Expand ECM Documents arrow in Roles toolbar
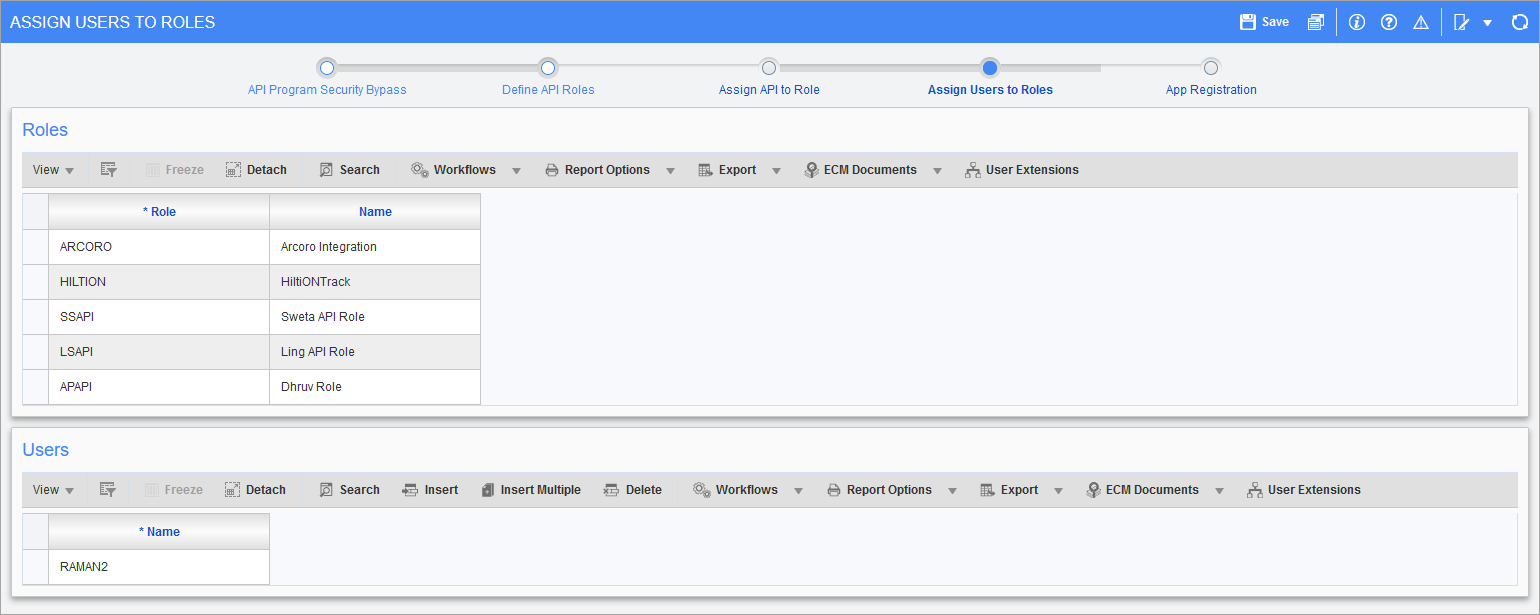The height and width of the screenshot is (615, 1540). click(x=937, y=171)
